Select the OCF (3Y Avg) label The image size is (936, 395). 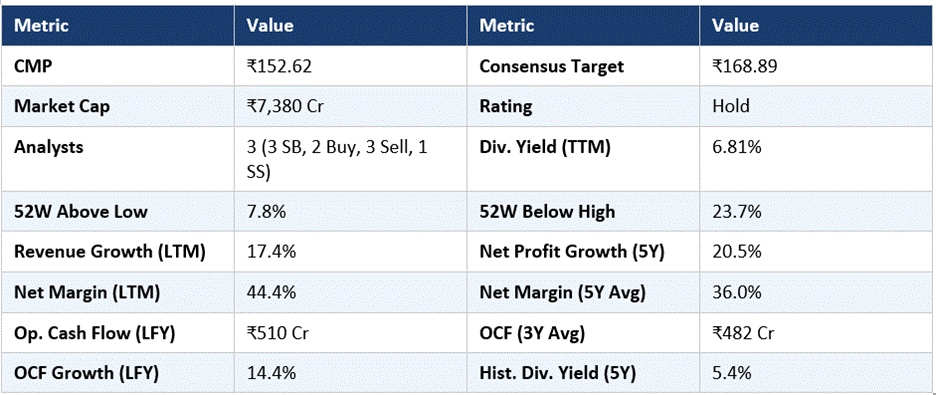point(532,334)
